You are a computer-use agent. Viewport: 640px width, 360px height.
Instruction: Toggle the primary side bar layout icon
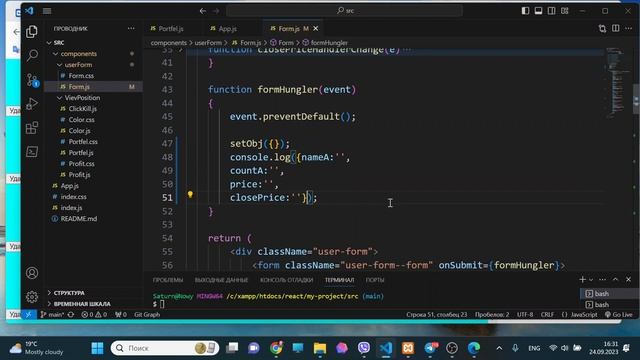[525, 11]
